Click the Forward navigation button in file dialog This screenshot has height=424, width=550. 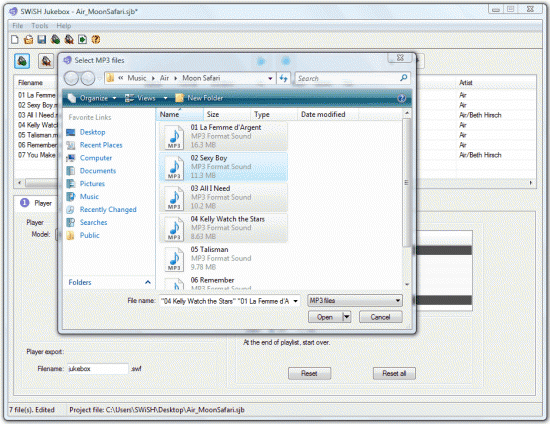click(x=88, y=78)
